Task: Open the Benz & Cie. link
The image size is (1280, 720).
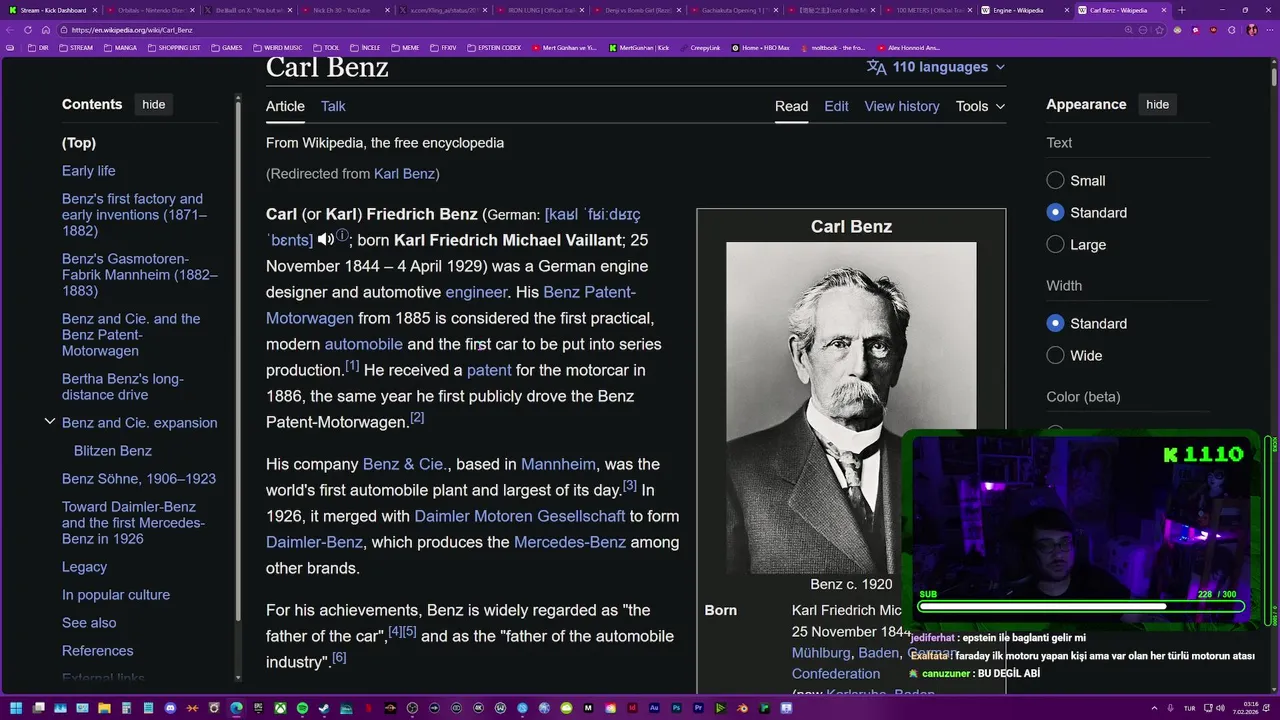Action: click(x=406, y=464)
